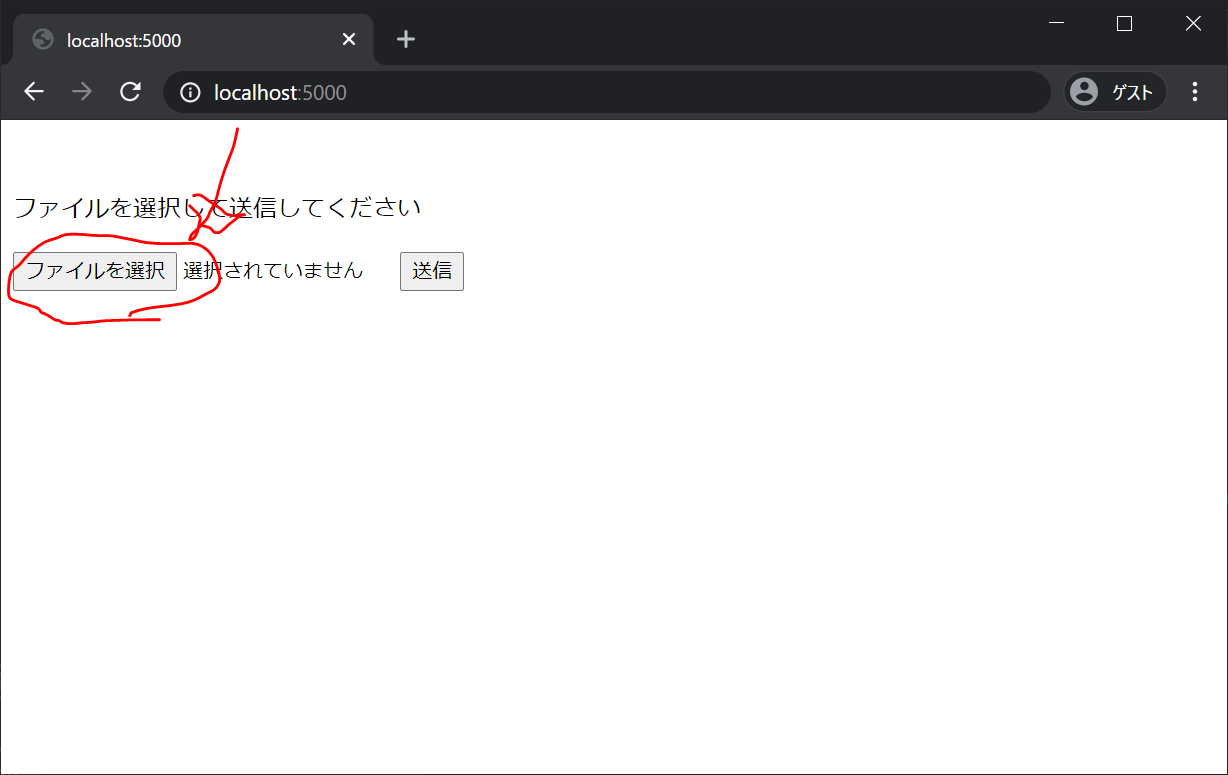This screenshot has width=1228, height=775.
Task: Focus the localhost:5000 address bar
Action: [x=607, y=92]
